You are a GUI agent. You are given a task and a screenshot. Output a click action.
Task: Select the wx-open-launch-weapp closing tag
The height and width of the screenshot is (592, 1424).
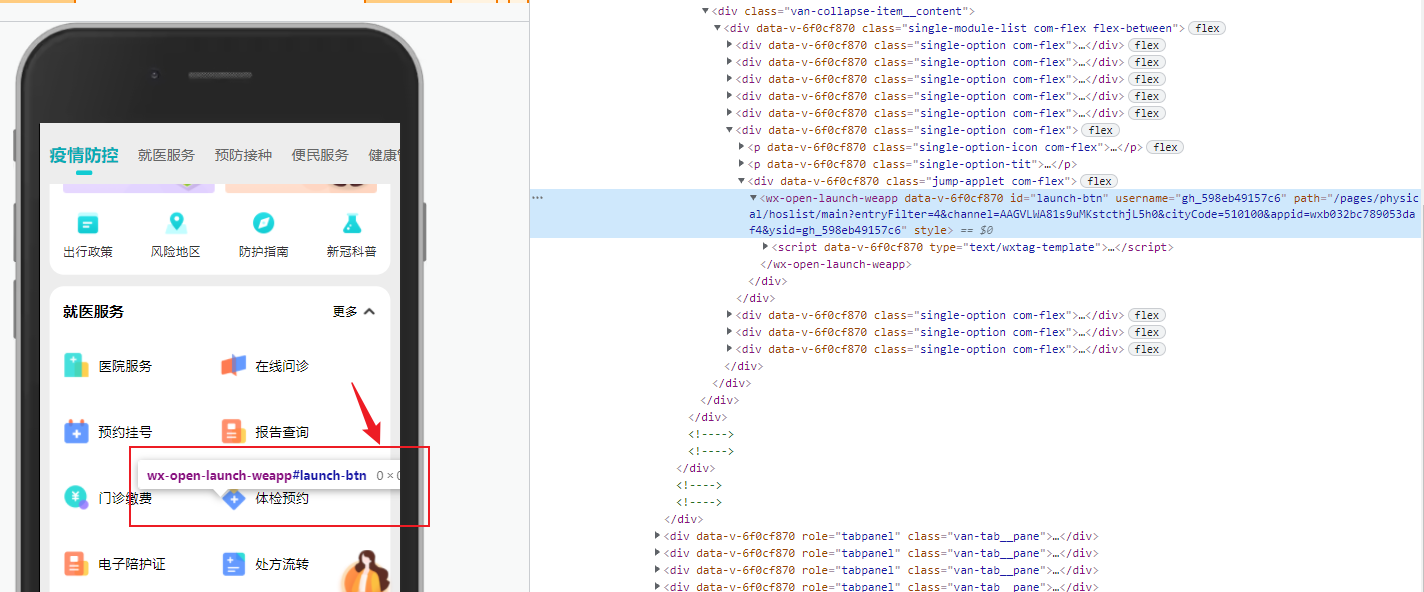(836, 264)
